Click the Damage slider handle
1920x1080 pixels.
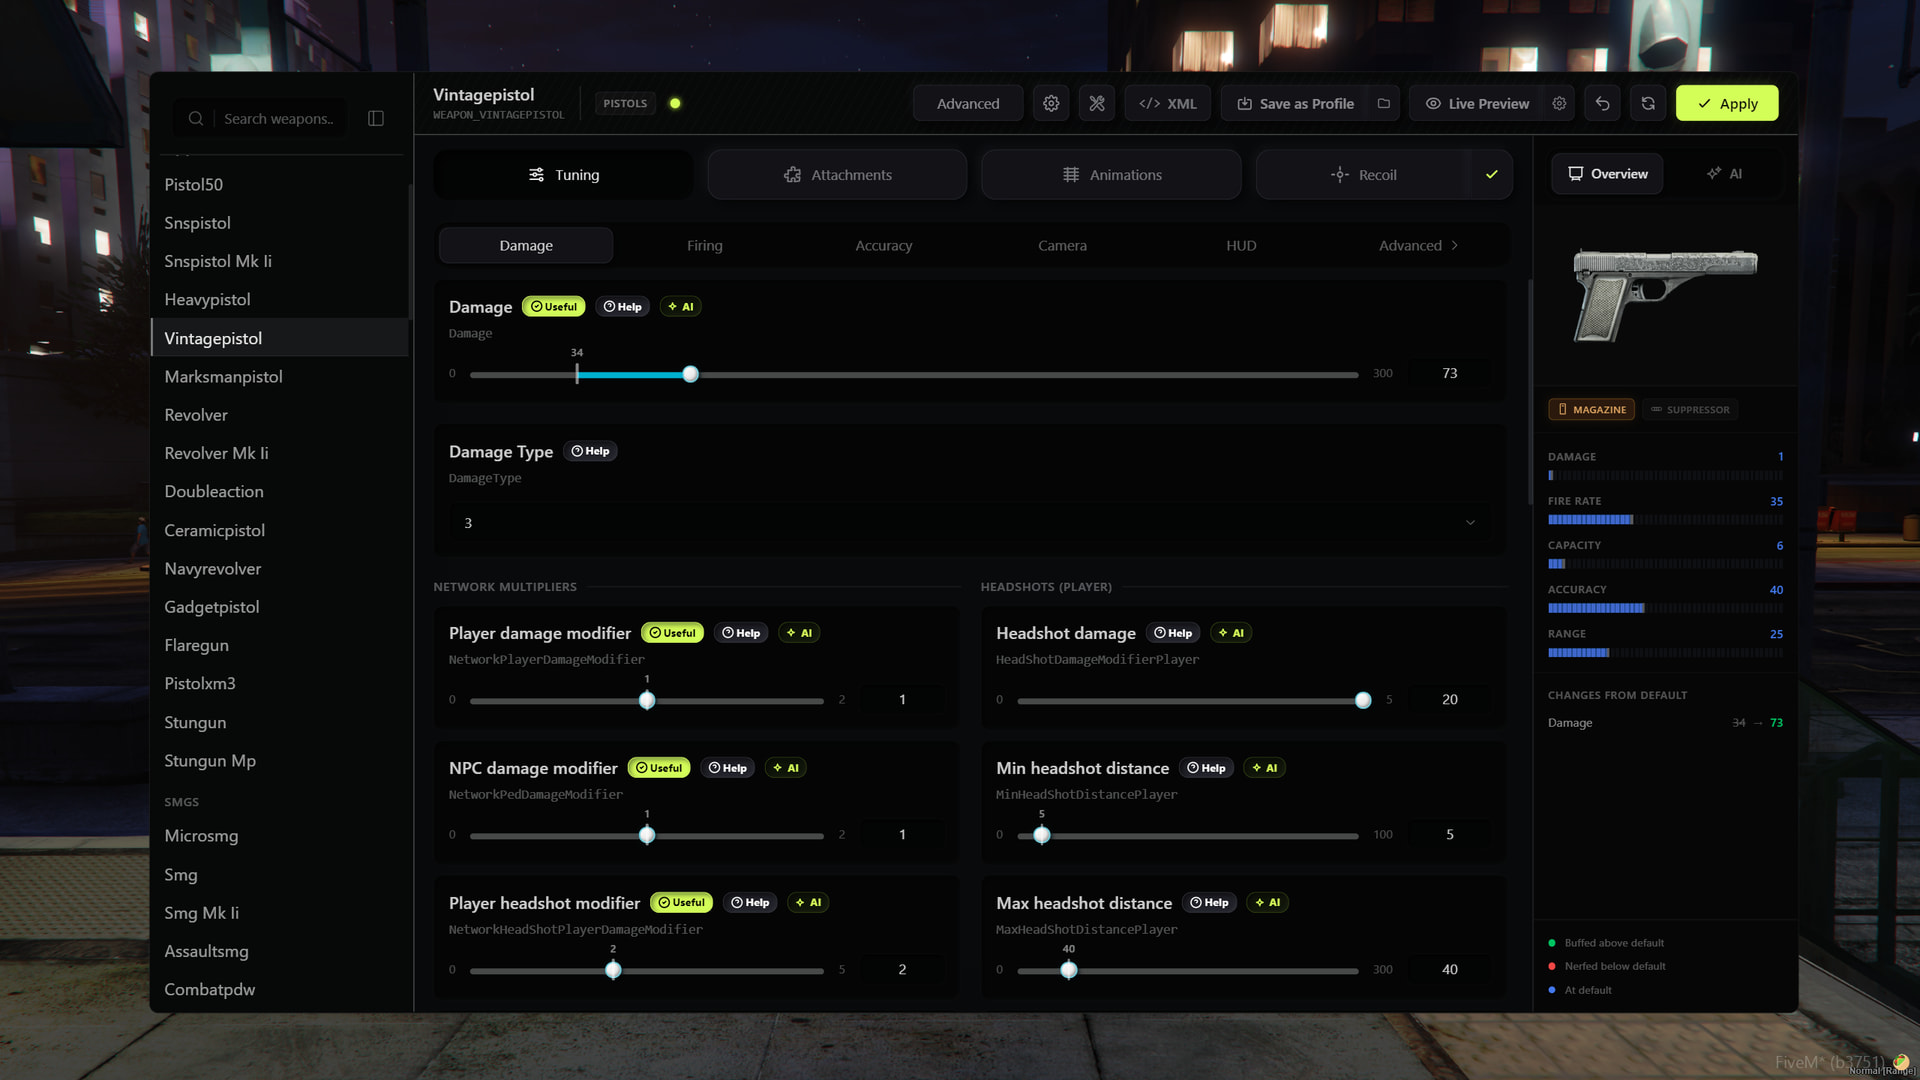point(690,374)
